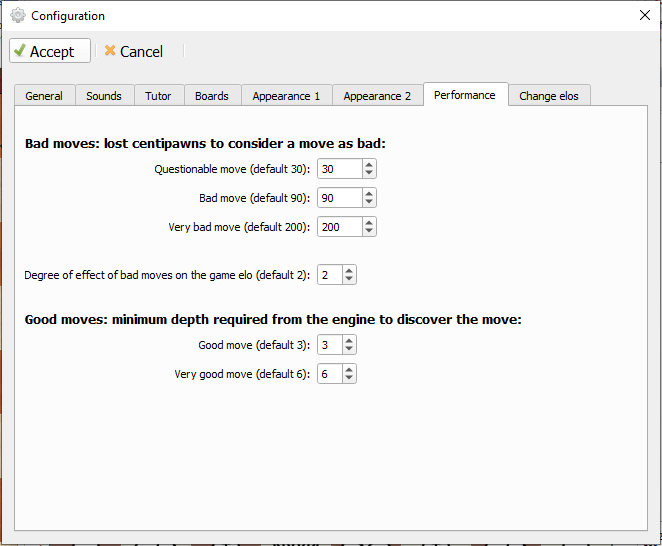Increase the Good move depth

[x=349, y=341]
